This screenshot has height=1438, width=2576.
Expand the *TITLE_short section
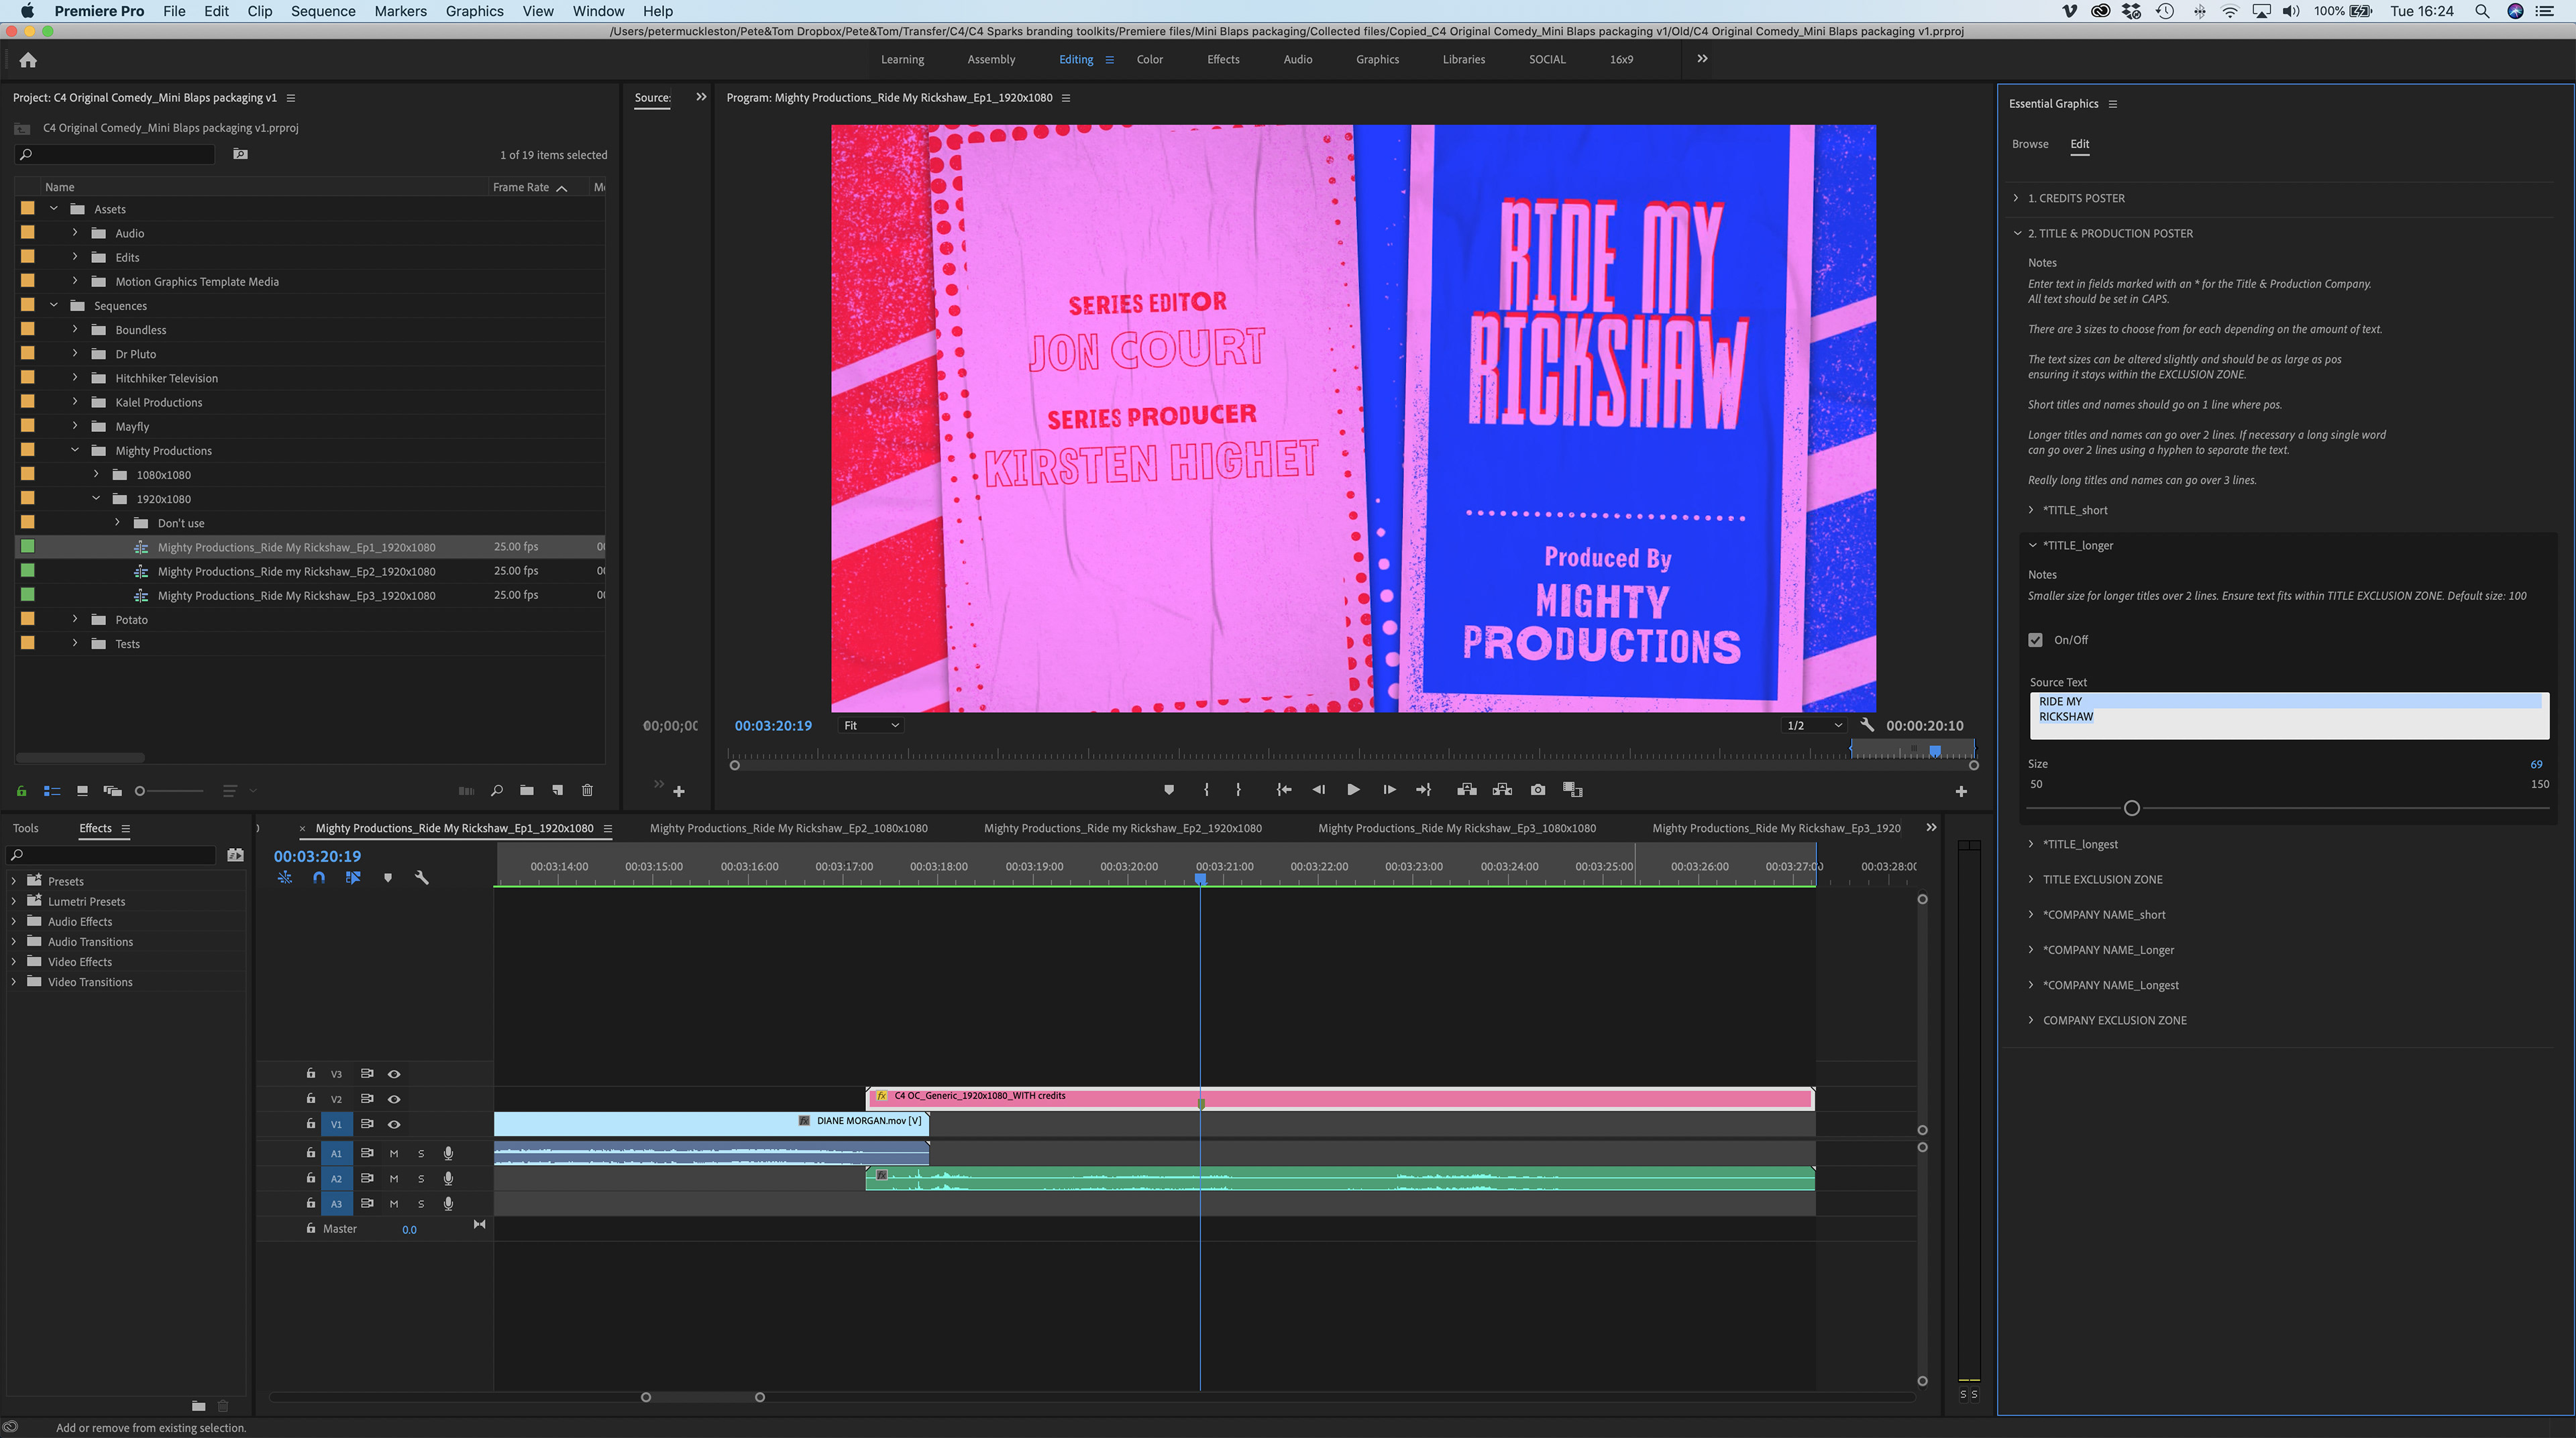point(2031,510)
